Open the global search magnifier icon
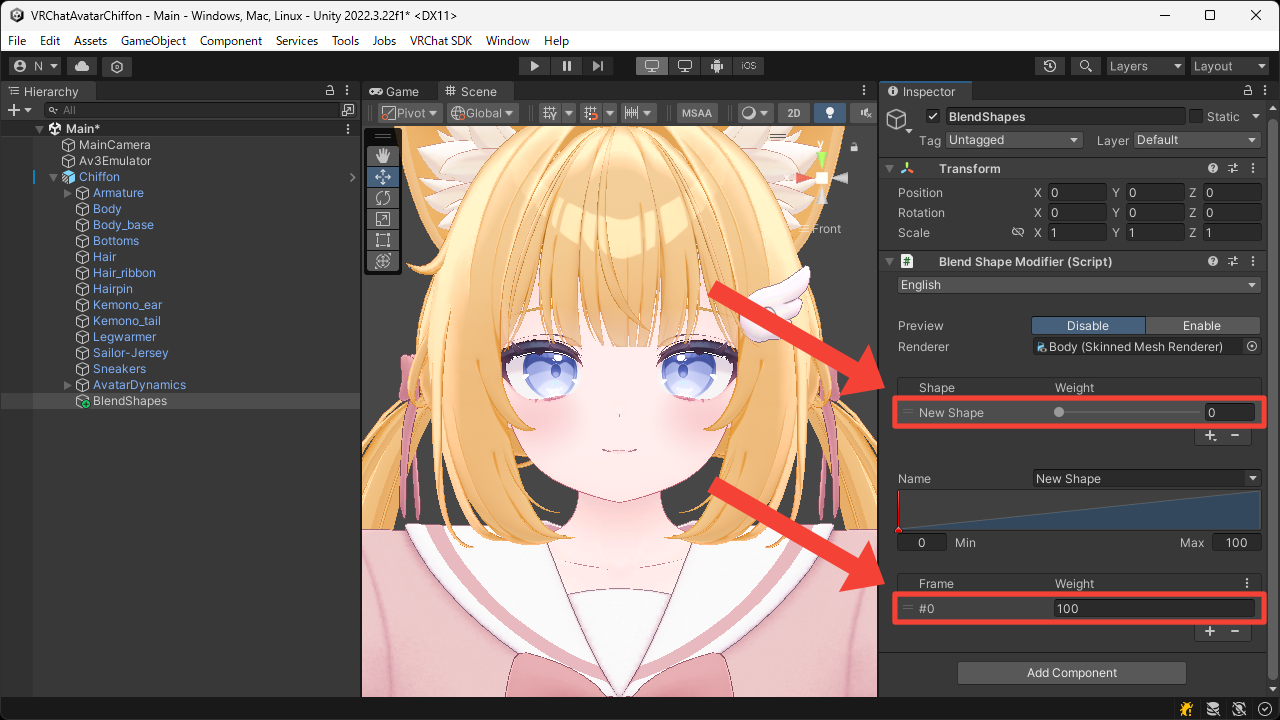 1085,66
